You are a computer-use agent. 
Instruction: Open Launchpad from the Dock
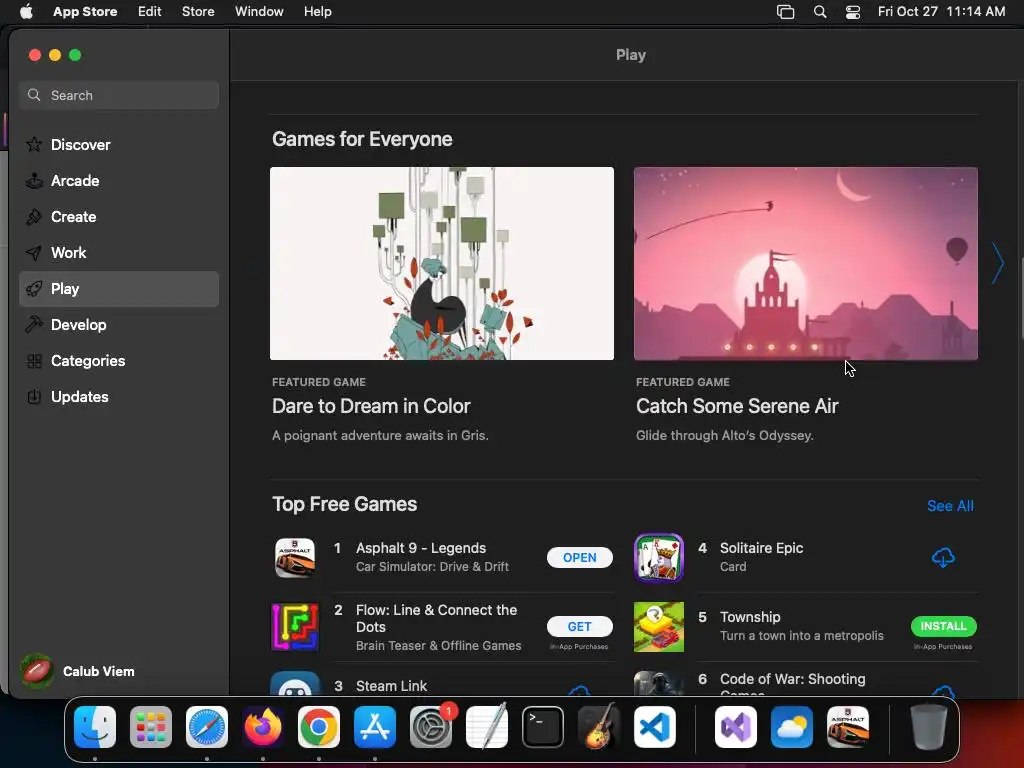click(151, 727)
